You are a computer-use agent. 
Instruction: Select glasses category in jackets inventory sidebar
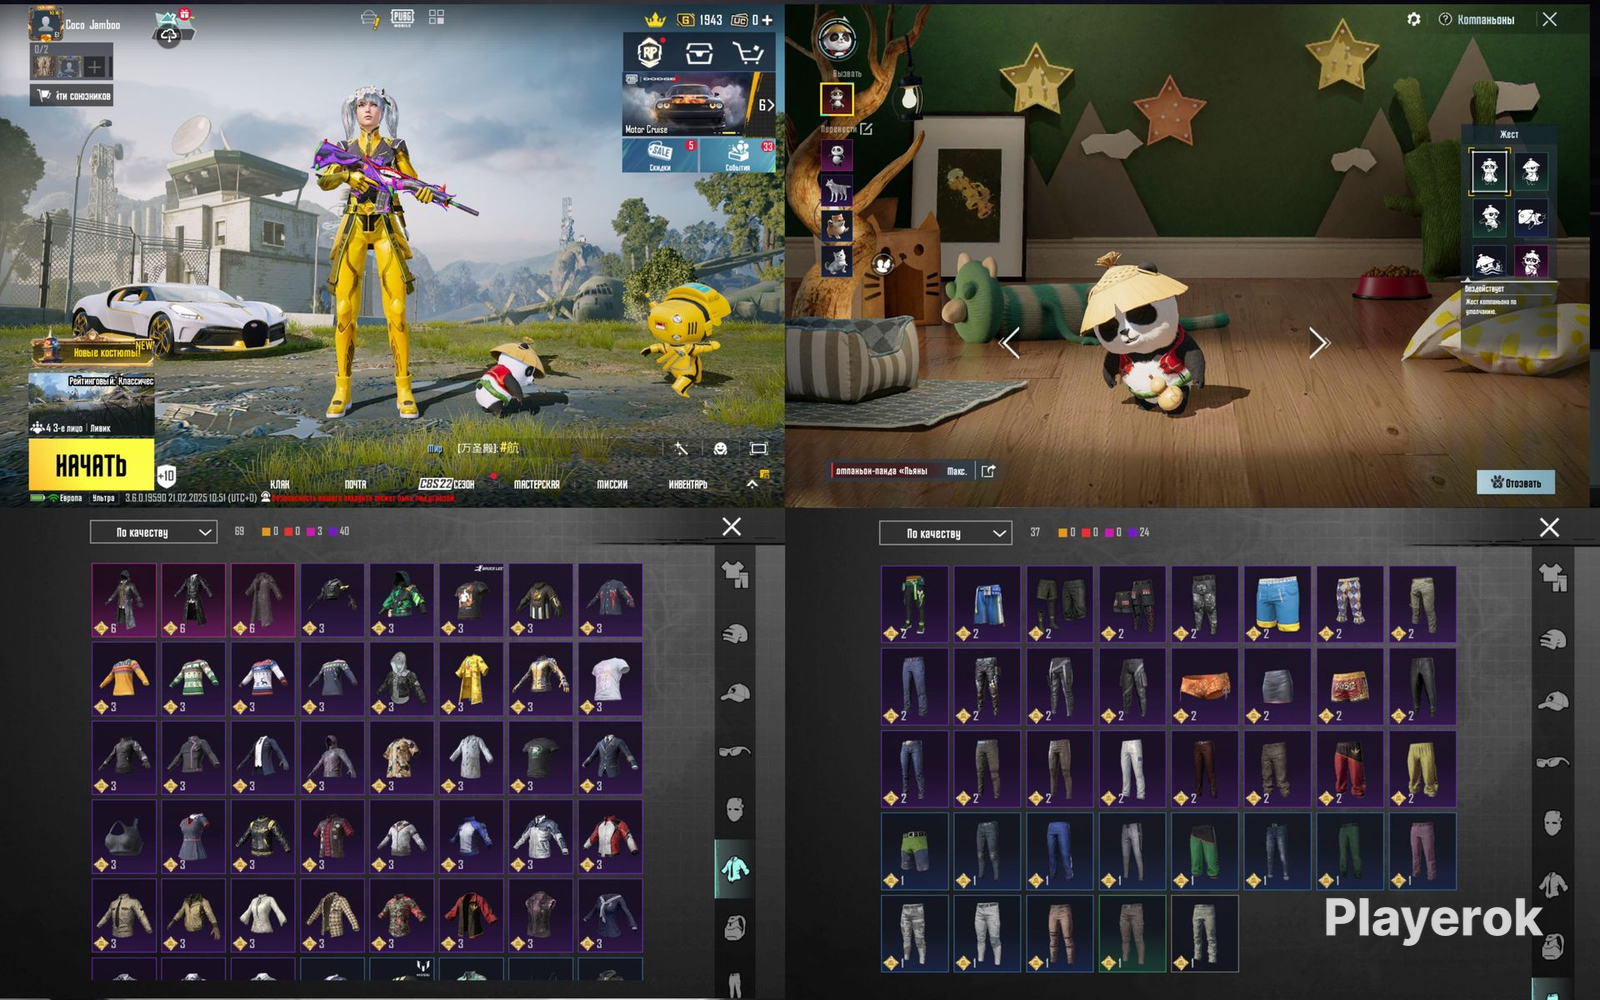coord(736,751)
